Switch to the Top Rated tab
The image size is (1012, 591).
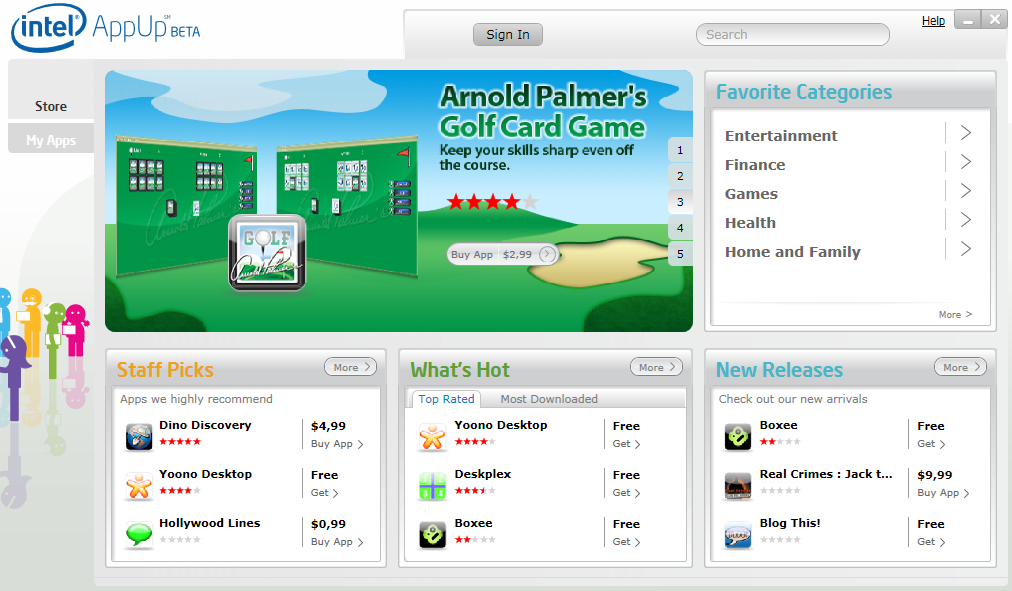tap(446, 399)
